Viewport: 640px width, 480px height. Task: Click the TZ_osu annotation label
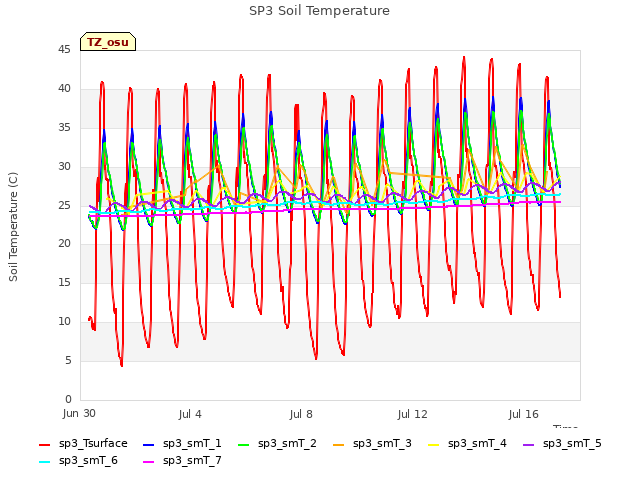(x=108, y=42)
